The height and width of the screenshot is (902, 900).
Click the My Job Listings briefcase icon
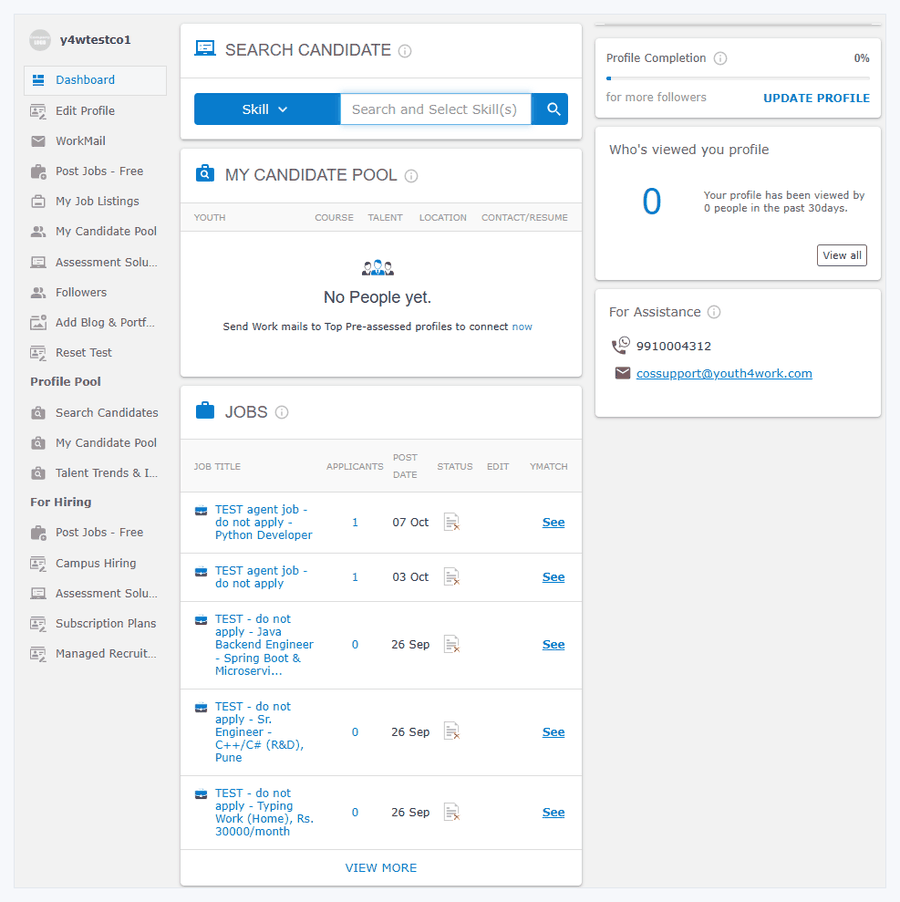(x=39, y=201)
